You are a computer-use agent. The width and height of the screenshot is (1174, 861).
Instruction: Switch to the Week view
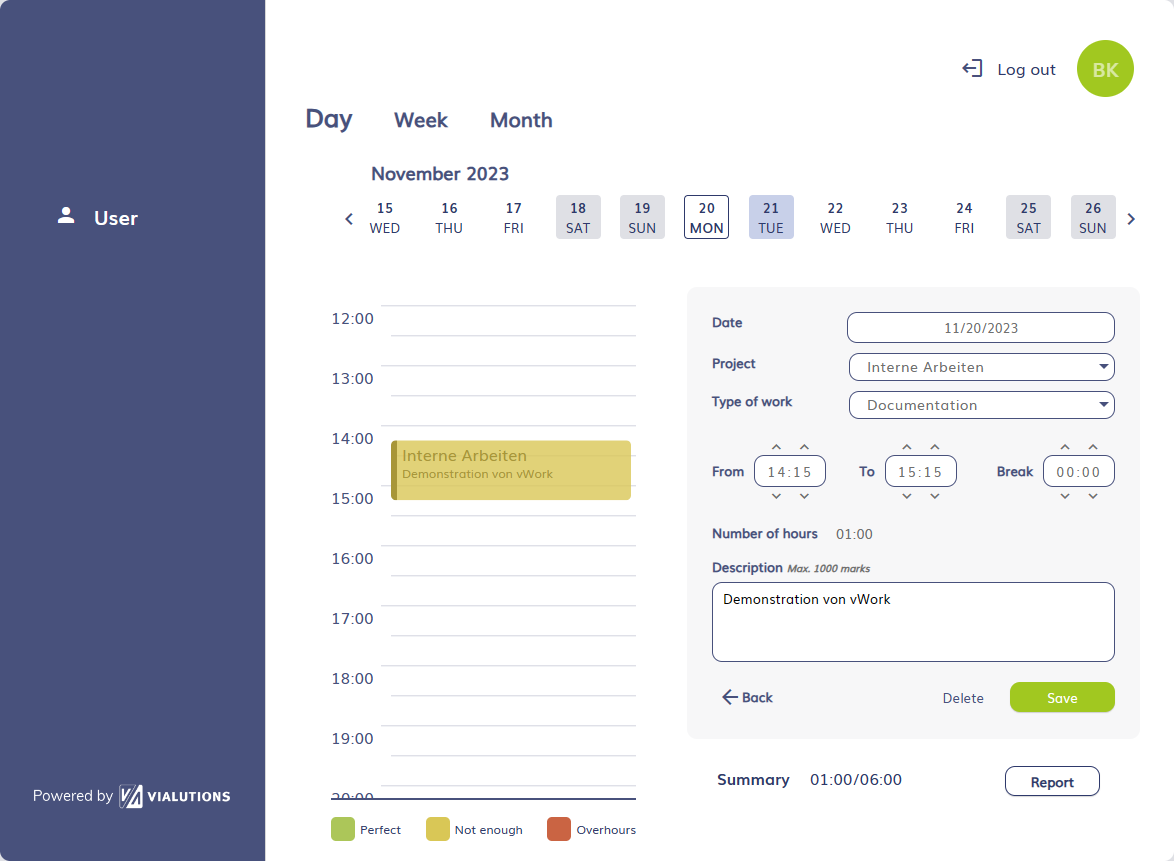point(420,120)
